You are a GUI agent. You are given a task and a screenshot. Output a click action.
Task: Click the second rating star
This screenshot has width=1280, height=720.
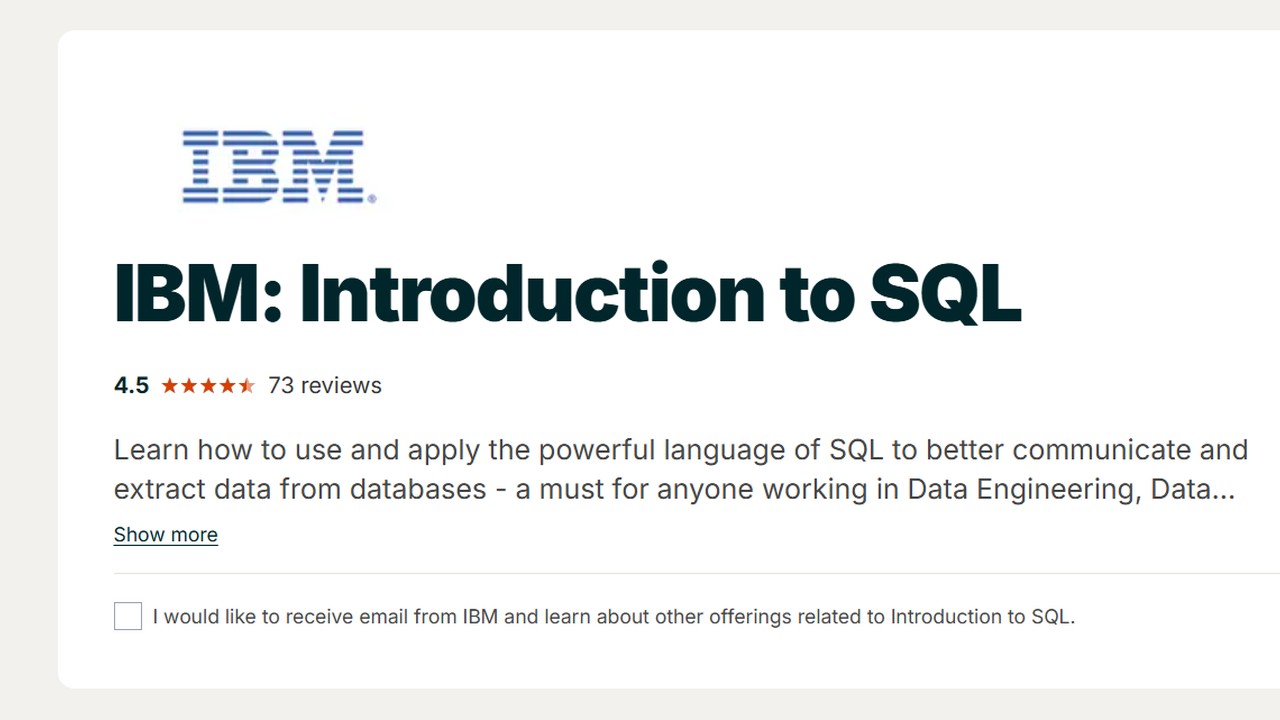coord(189,386)
